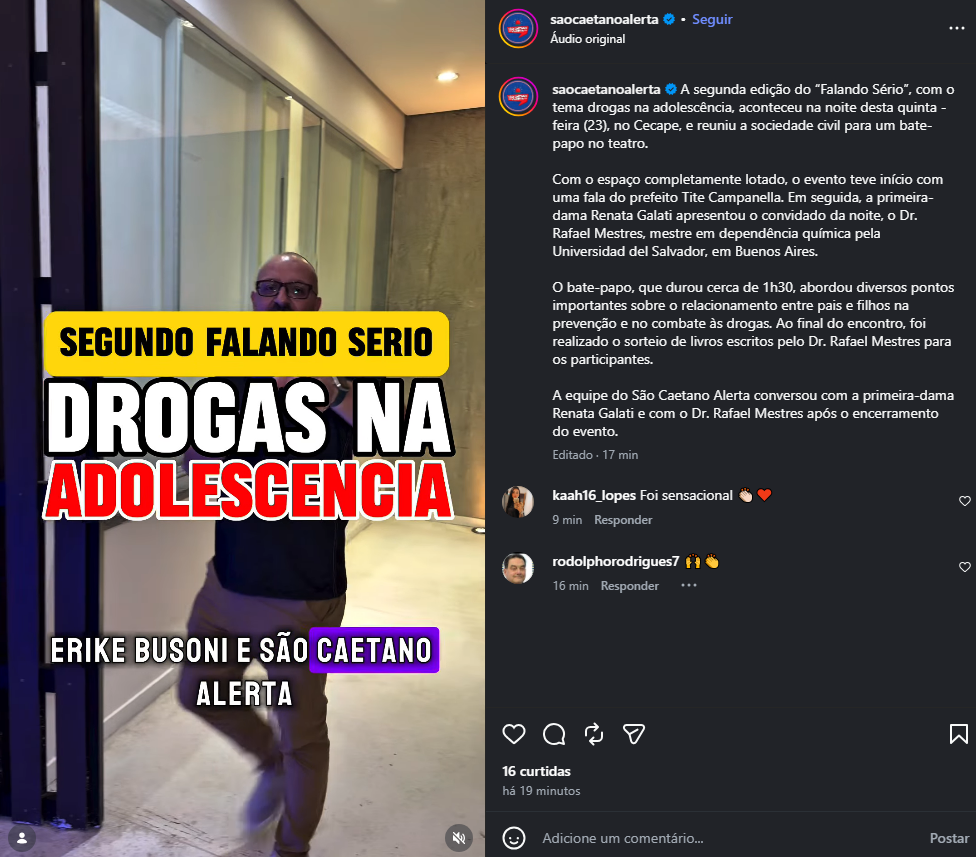Repost using the arrows icon
This screenshot has height=857, width=976.
pos(594,734)
